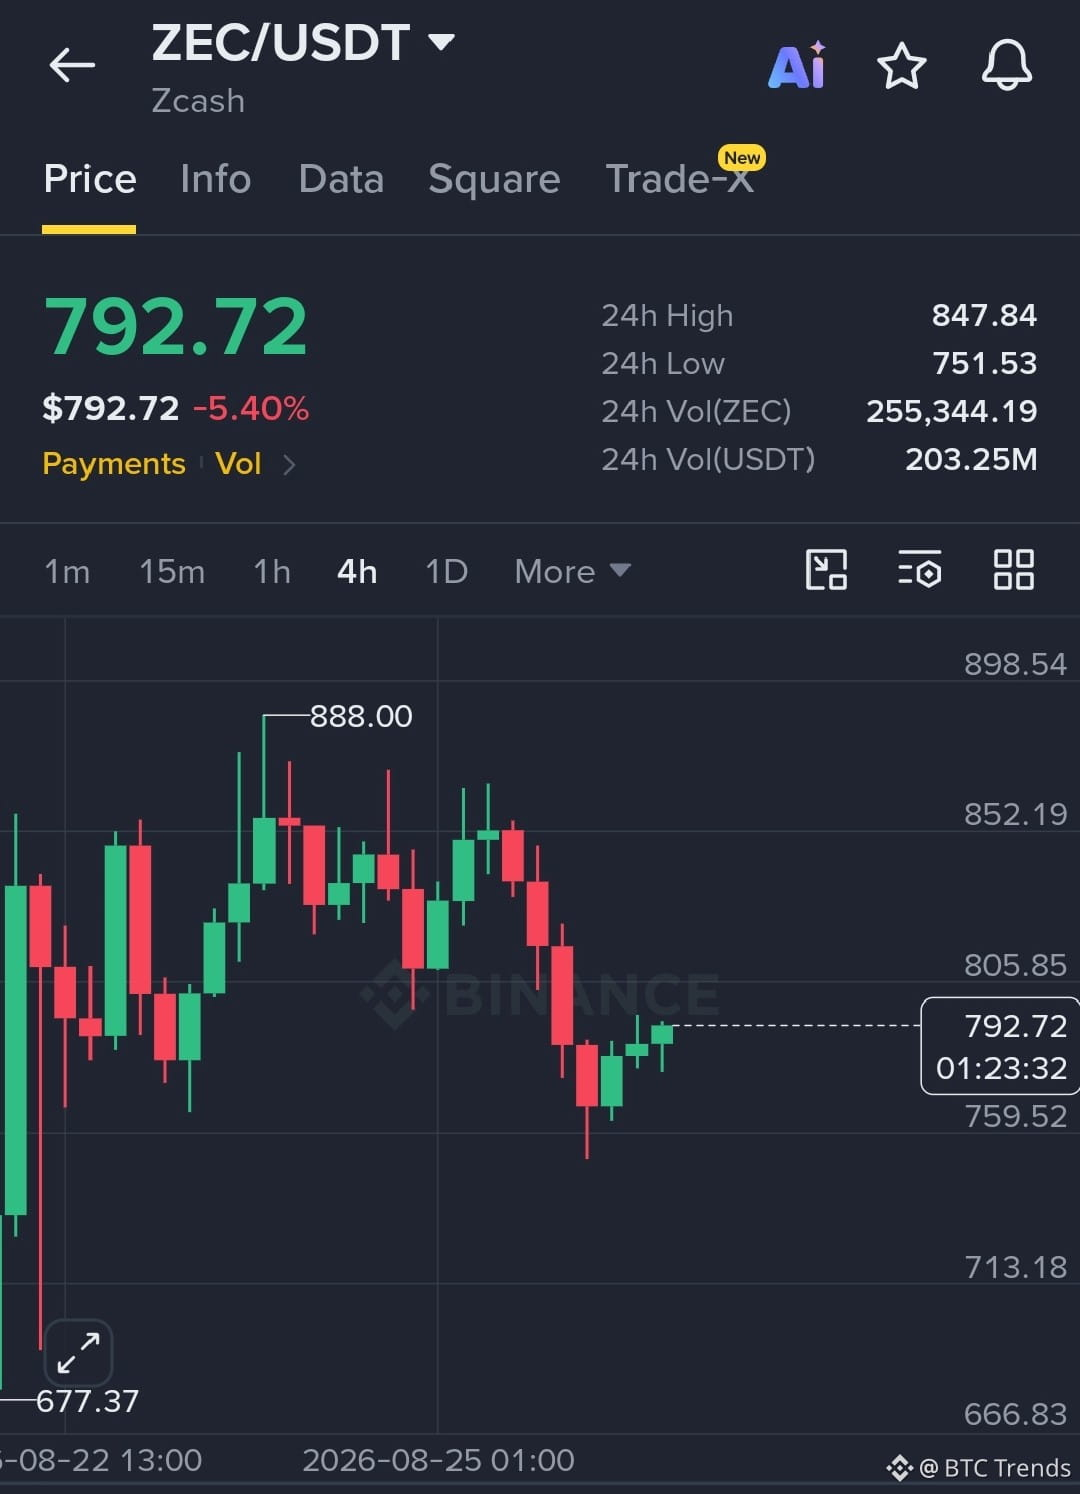
Task: Tap the 759.52 price axis label
Action: (1015, 1116)
